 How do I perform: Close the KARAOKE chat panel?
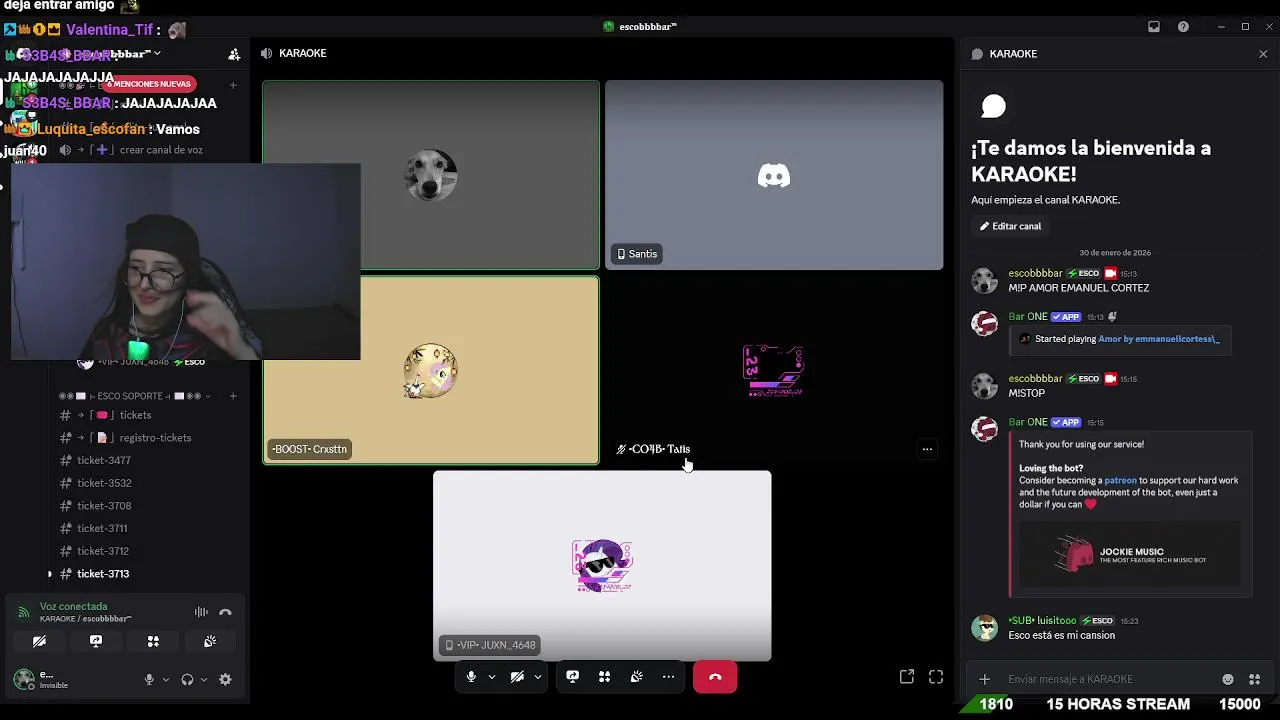[1263, 54]
